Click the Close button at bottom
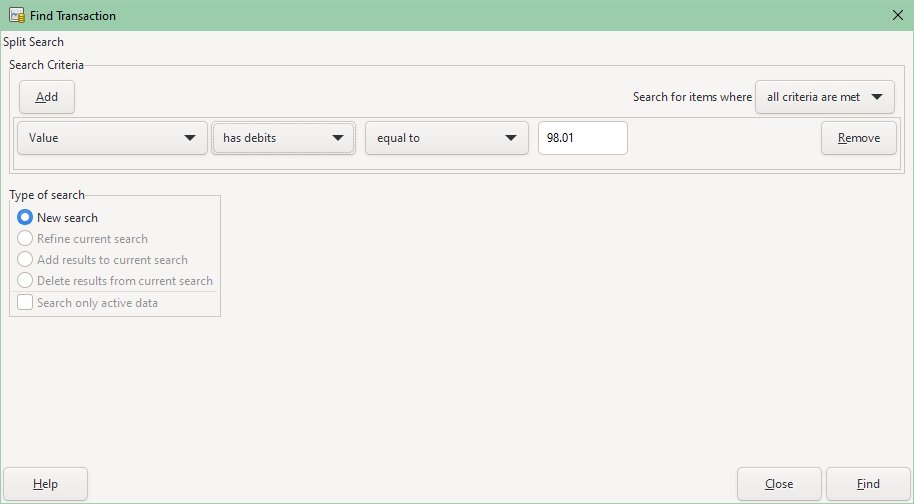 pos(779,484)
